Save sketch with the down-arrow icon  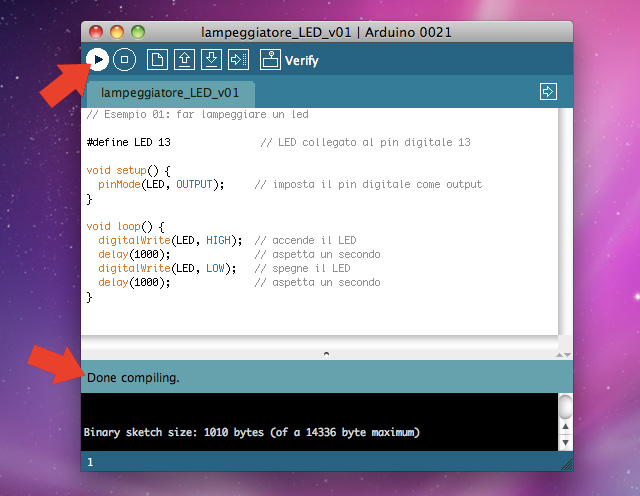click(x=211, y=60)
